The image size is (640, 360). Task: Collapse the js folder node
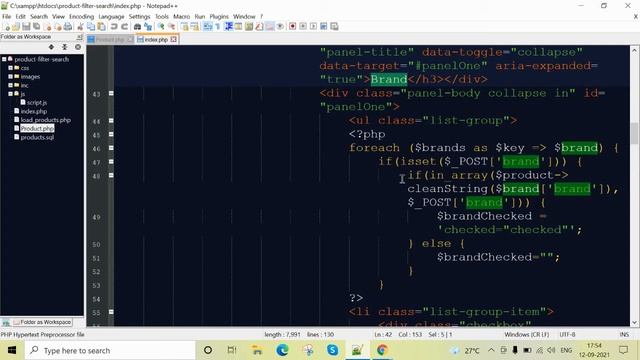[11, 93]
